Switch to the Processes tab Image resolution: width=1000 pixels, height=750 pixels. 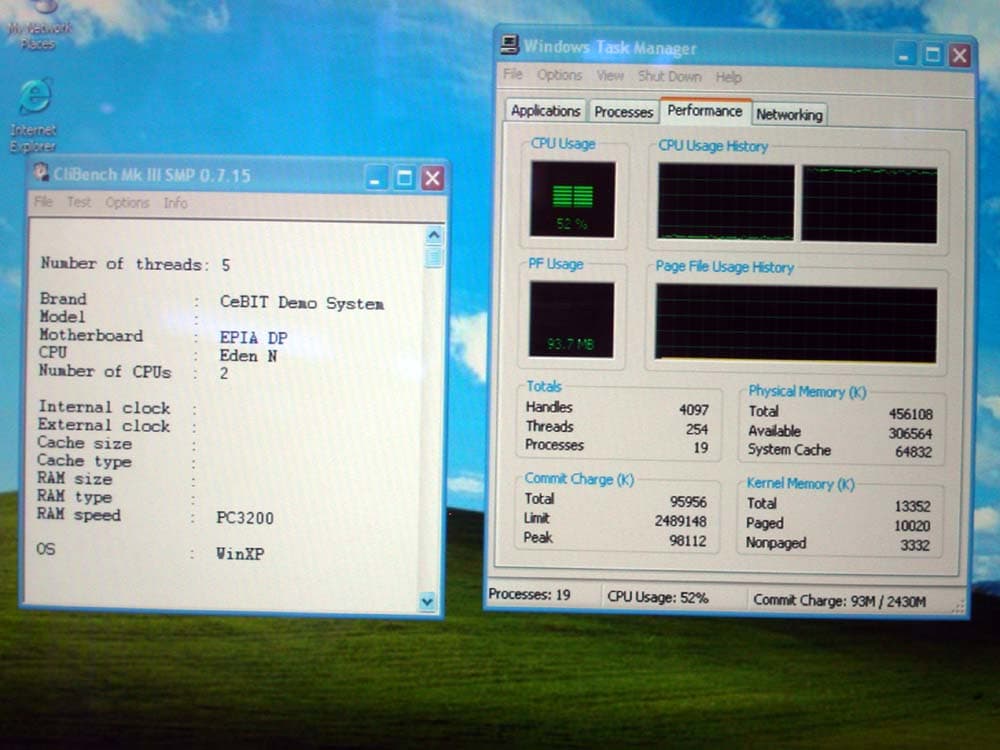coord(623,112)
